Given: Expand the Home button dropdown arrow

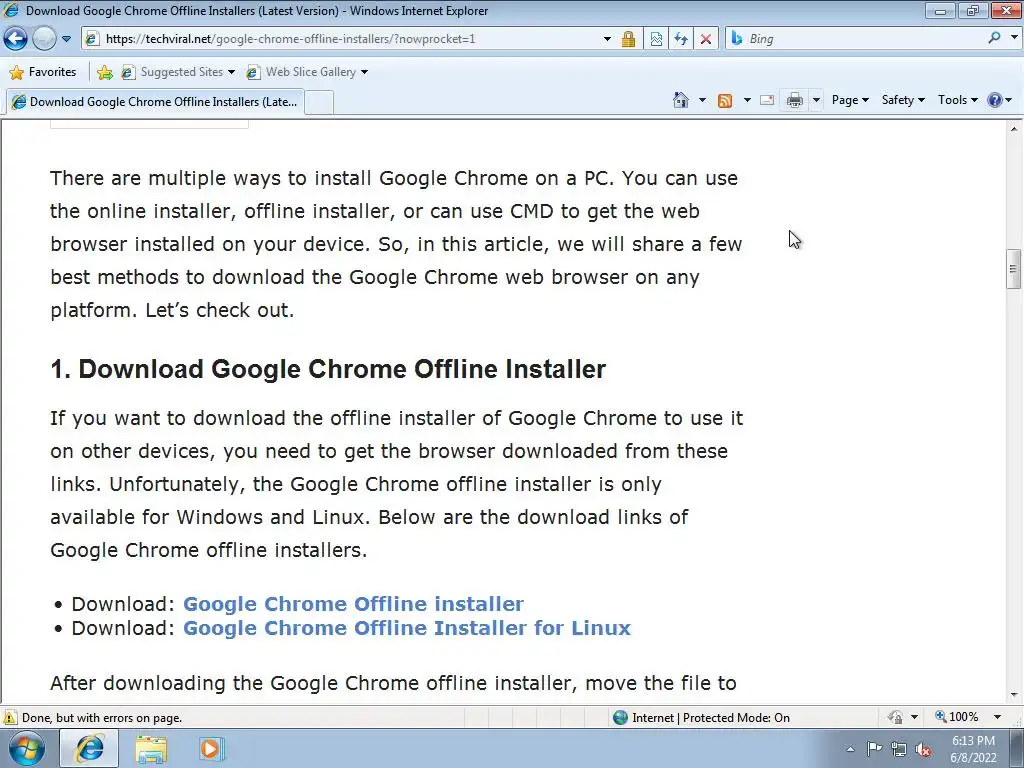Looking at the screenshot, I should coord(702,100).
